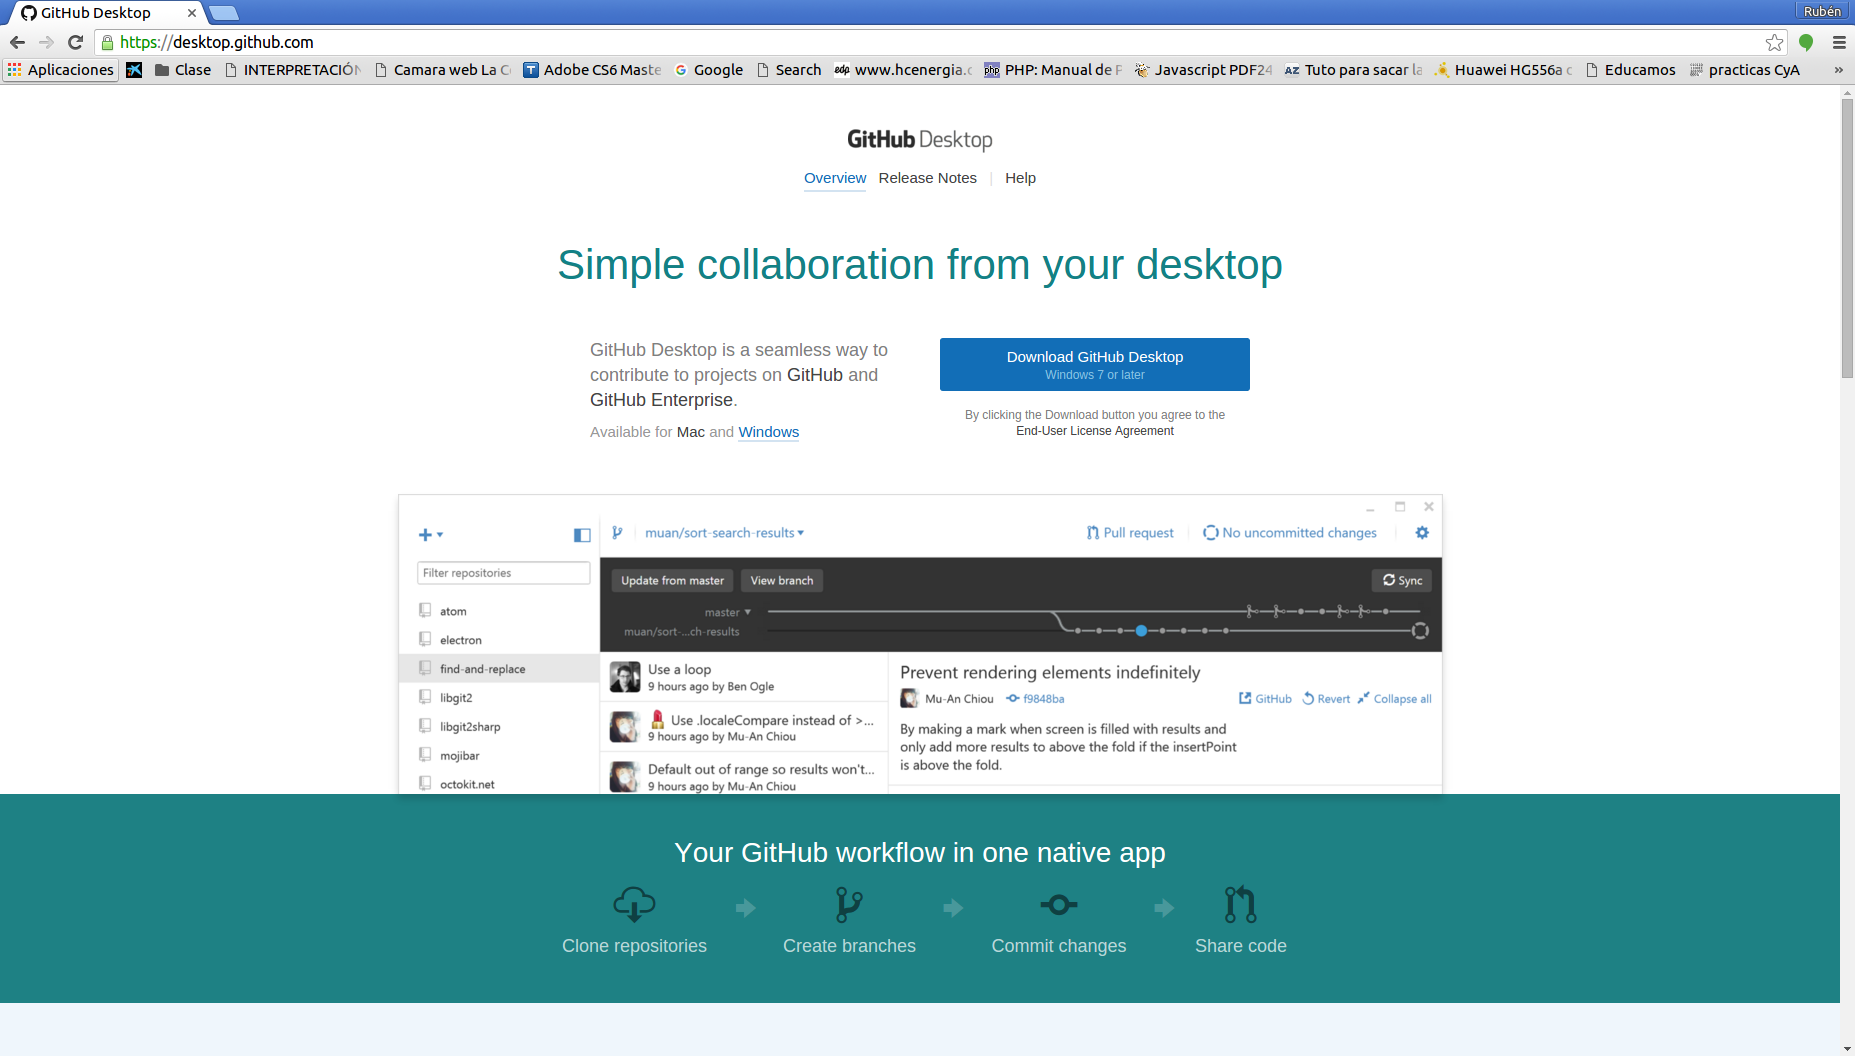Show more bookmarks via the overflow chevron
Screen dimensions: 1855x1056
[x=1838, y=70]
